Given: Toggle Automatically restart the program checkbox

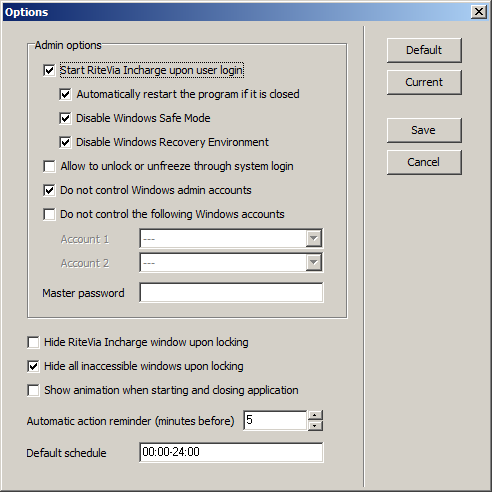Looking at the screenshot, I should pos(65,94).
